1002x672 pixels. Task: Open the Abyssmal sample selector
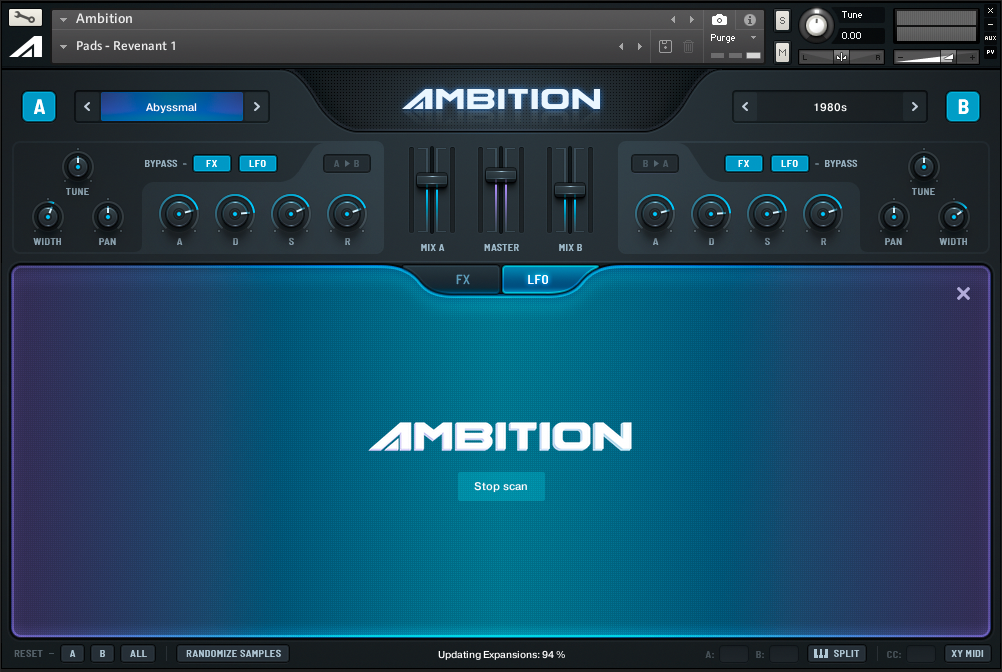171,107
